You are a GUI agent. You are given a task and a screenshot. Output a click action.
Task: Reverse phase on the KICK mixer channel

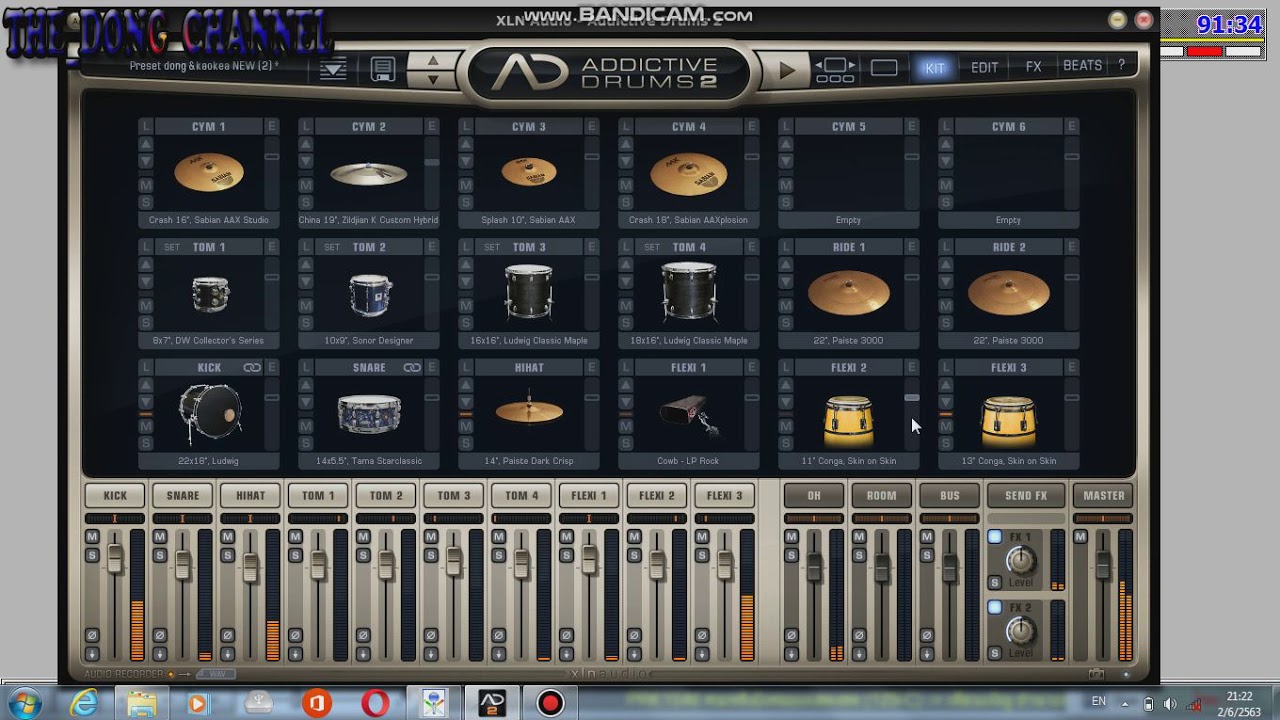tap(92, 635)
